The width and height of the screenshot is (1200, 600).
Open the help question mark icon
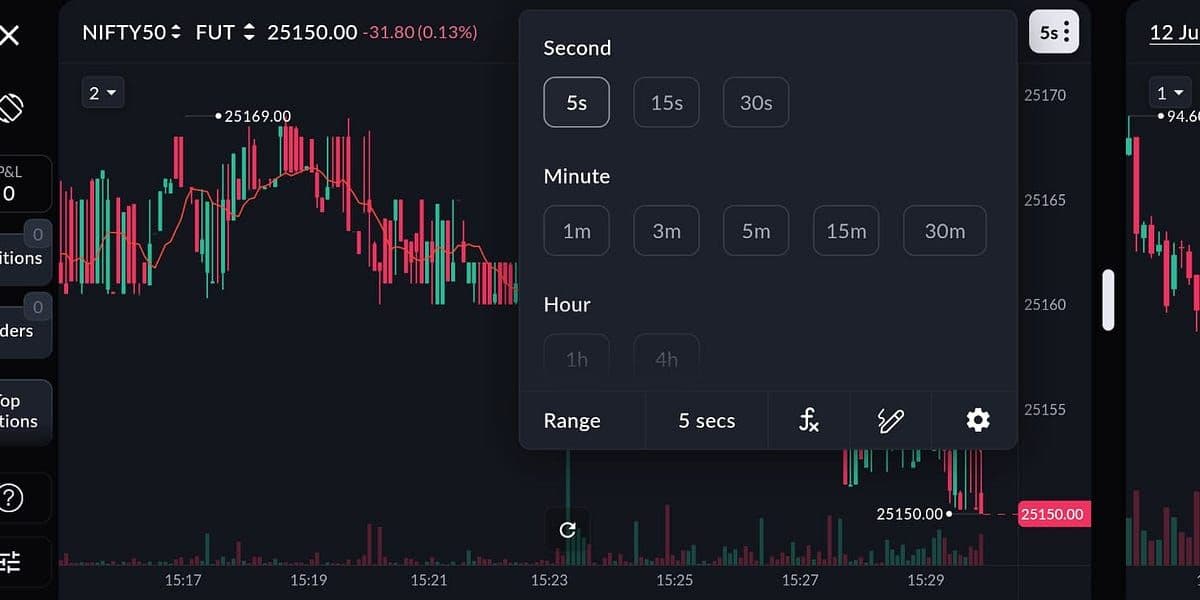pyautogui.click(x=10, y=497)
